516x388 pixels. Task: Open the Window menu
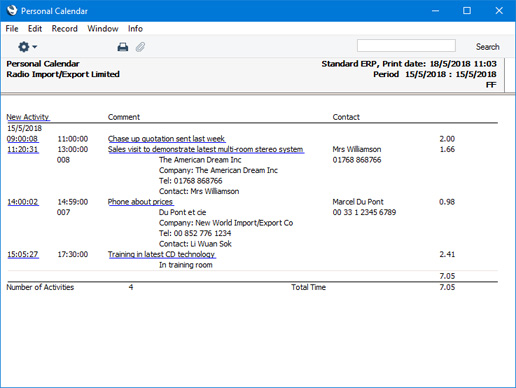coord(103,29)
